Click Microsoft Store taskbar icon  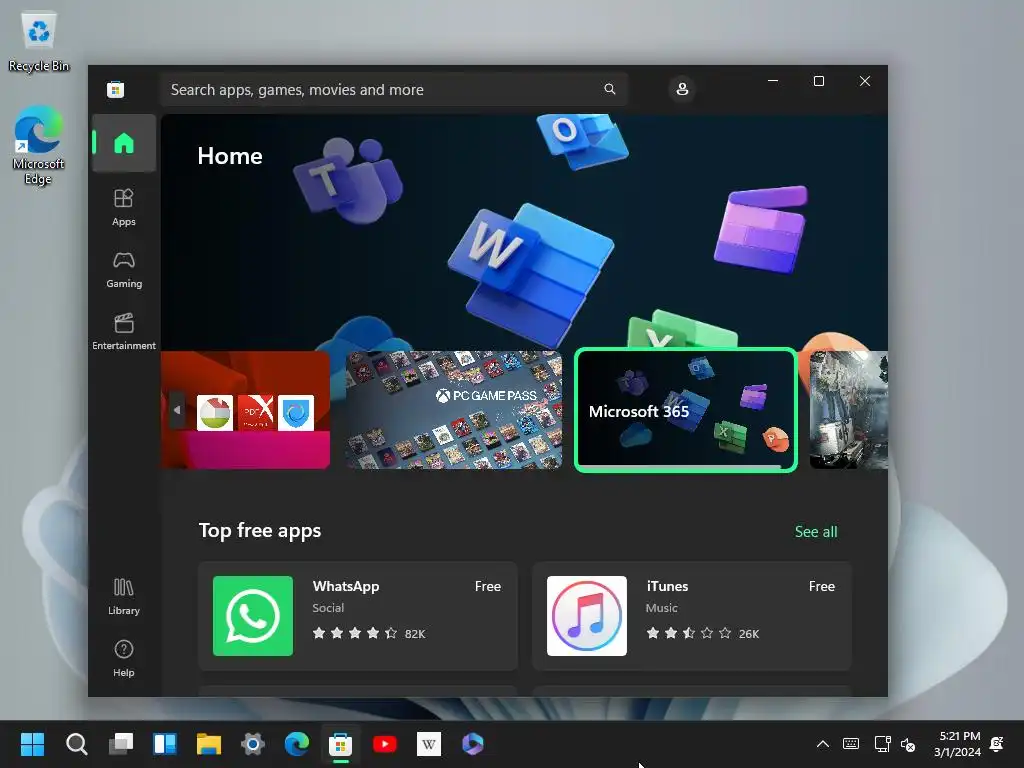point(341,744)
